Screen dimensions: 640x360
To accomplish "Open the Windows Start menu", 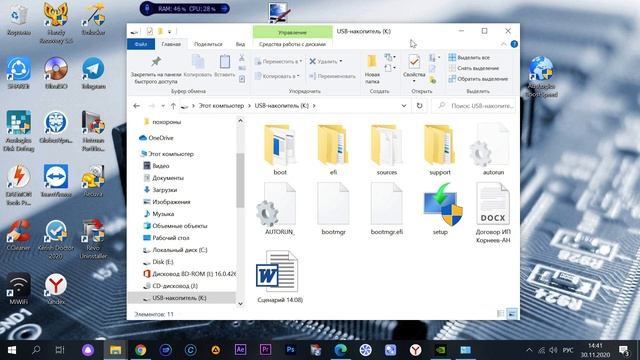I will pyautogui.click(x=11, y=350).
